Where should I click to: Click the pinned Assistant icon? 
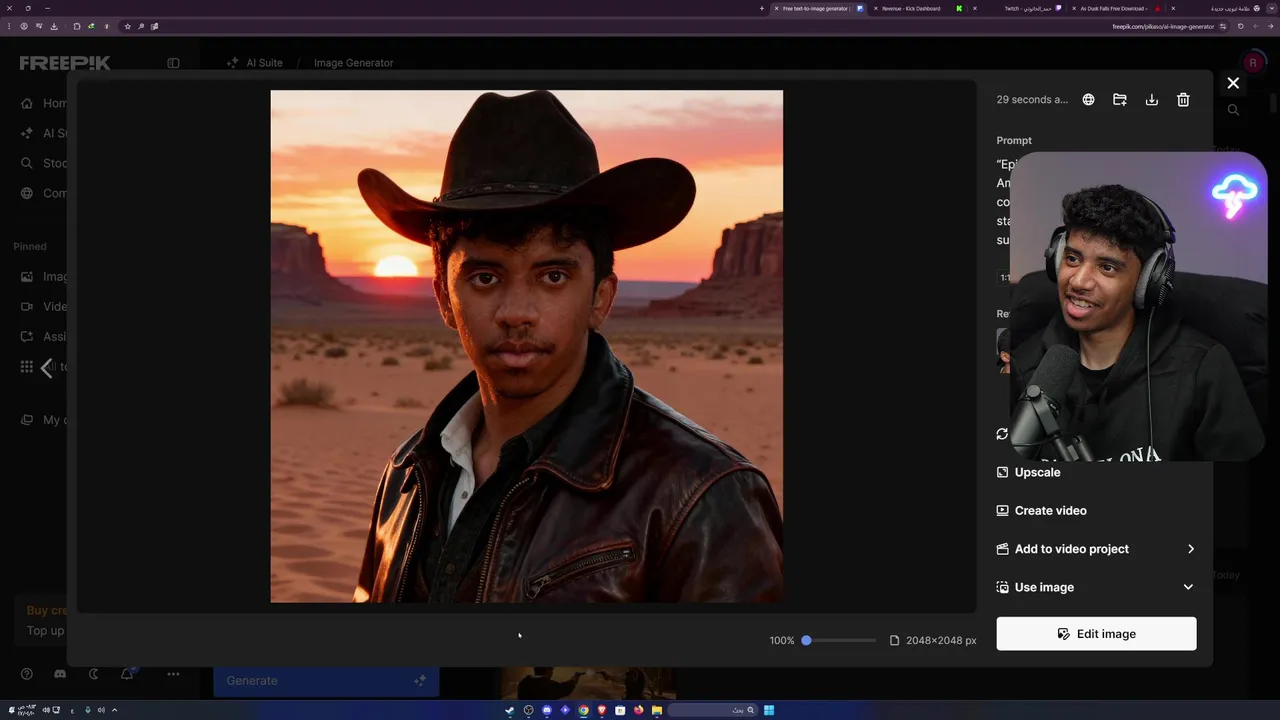coord(27,336)
